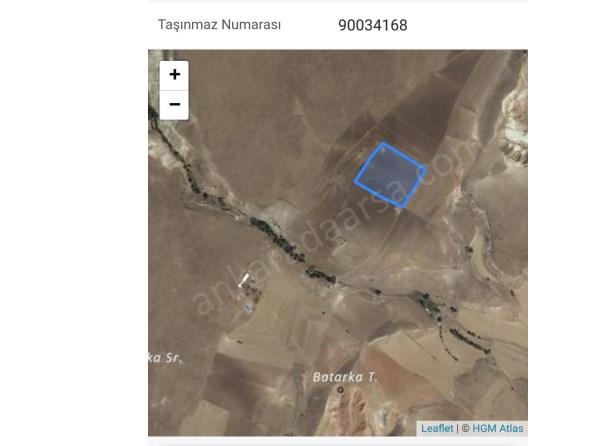The image size is (594, 446).
Task: Click the copyright symbol in map attribution
Action: point(466,429)
